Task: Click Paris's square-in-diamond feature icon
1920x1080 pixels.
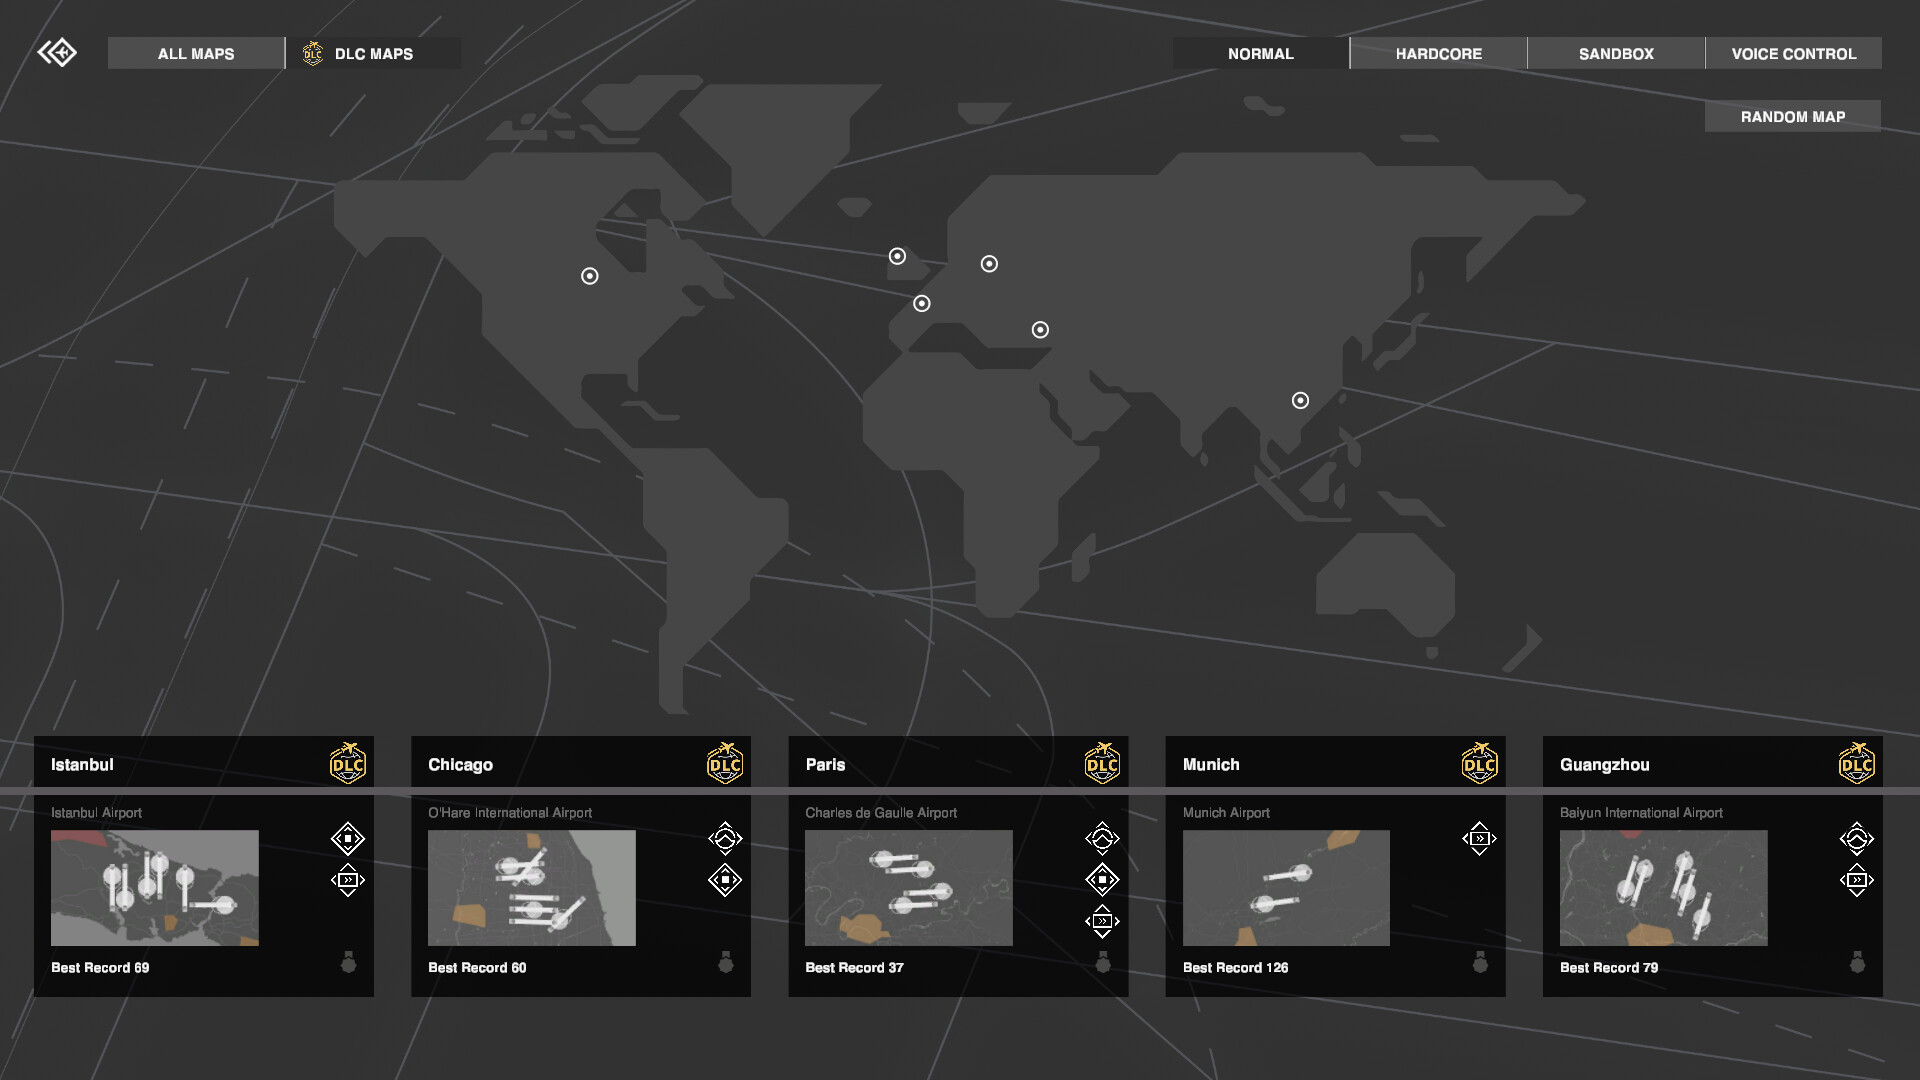Action: pos(1102,880)
